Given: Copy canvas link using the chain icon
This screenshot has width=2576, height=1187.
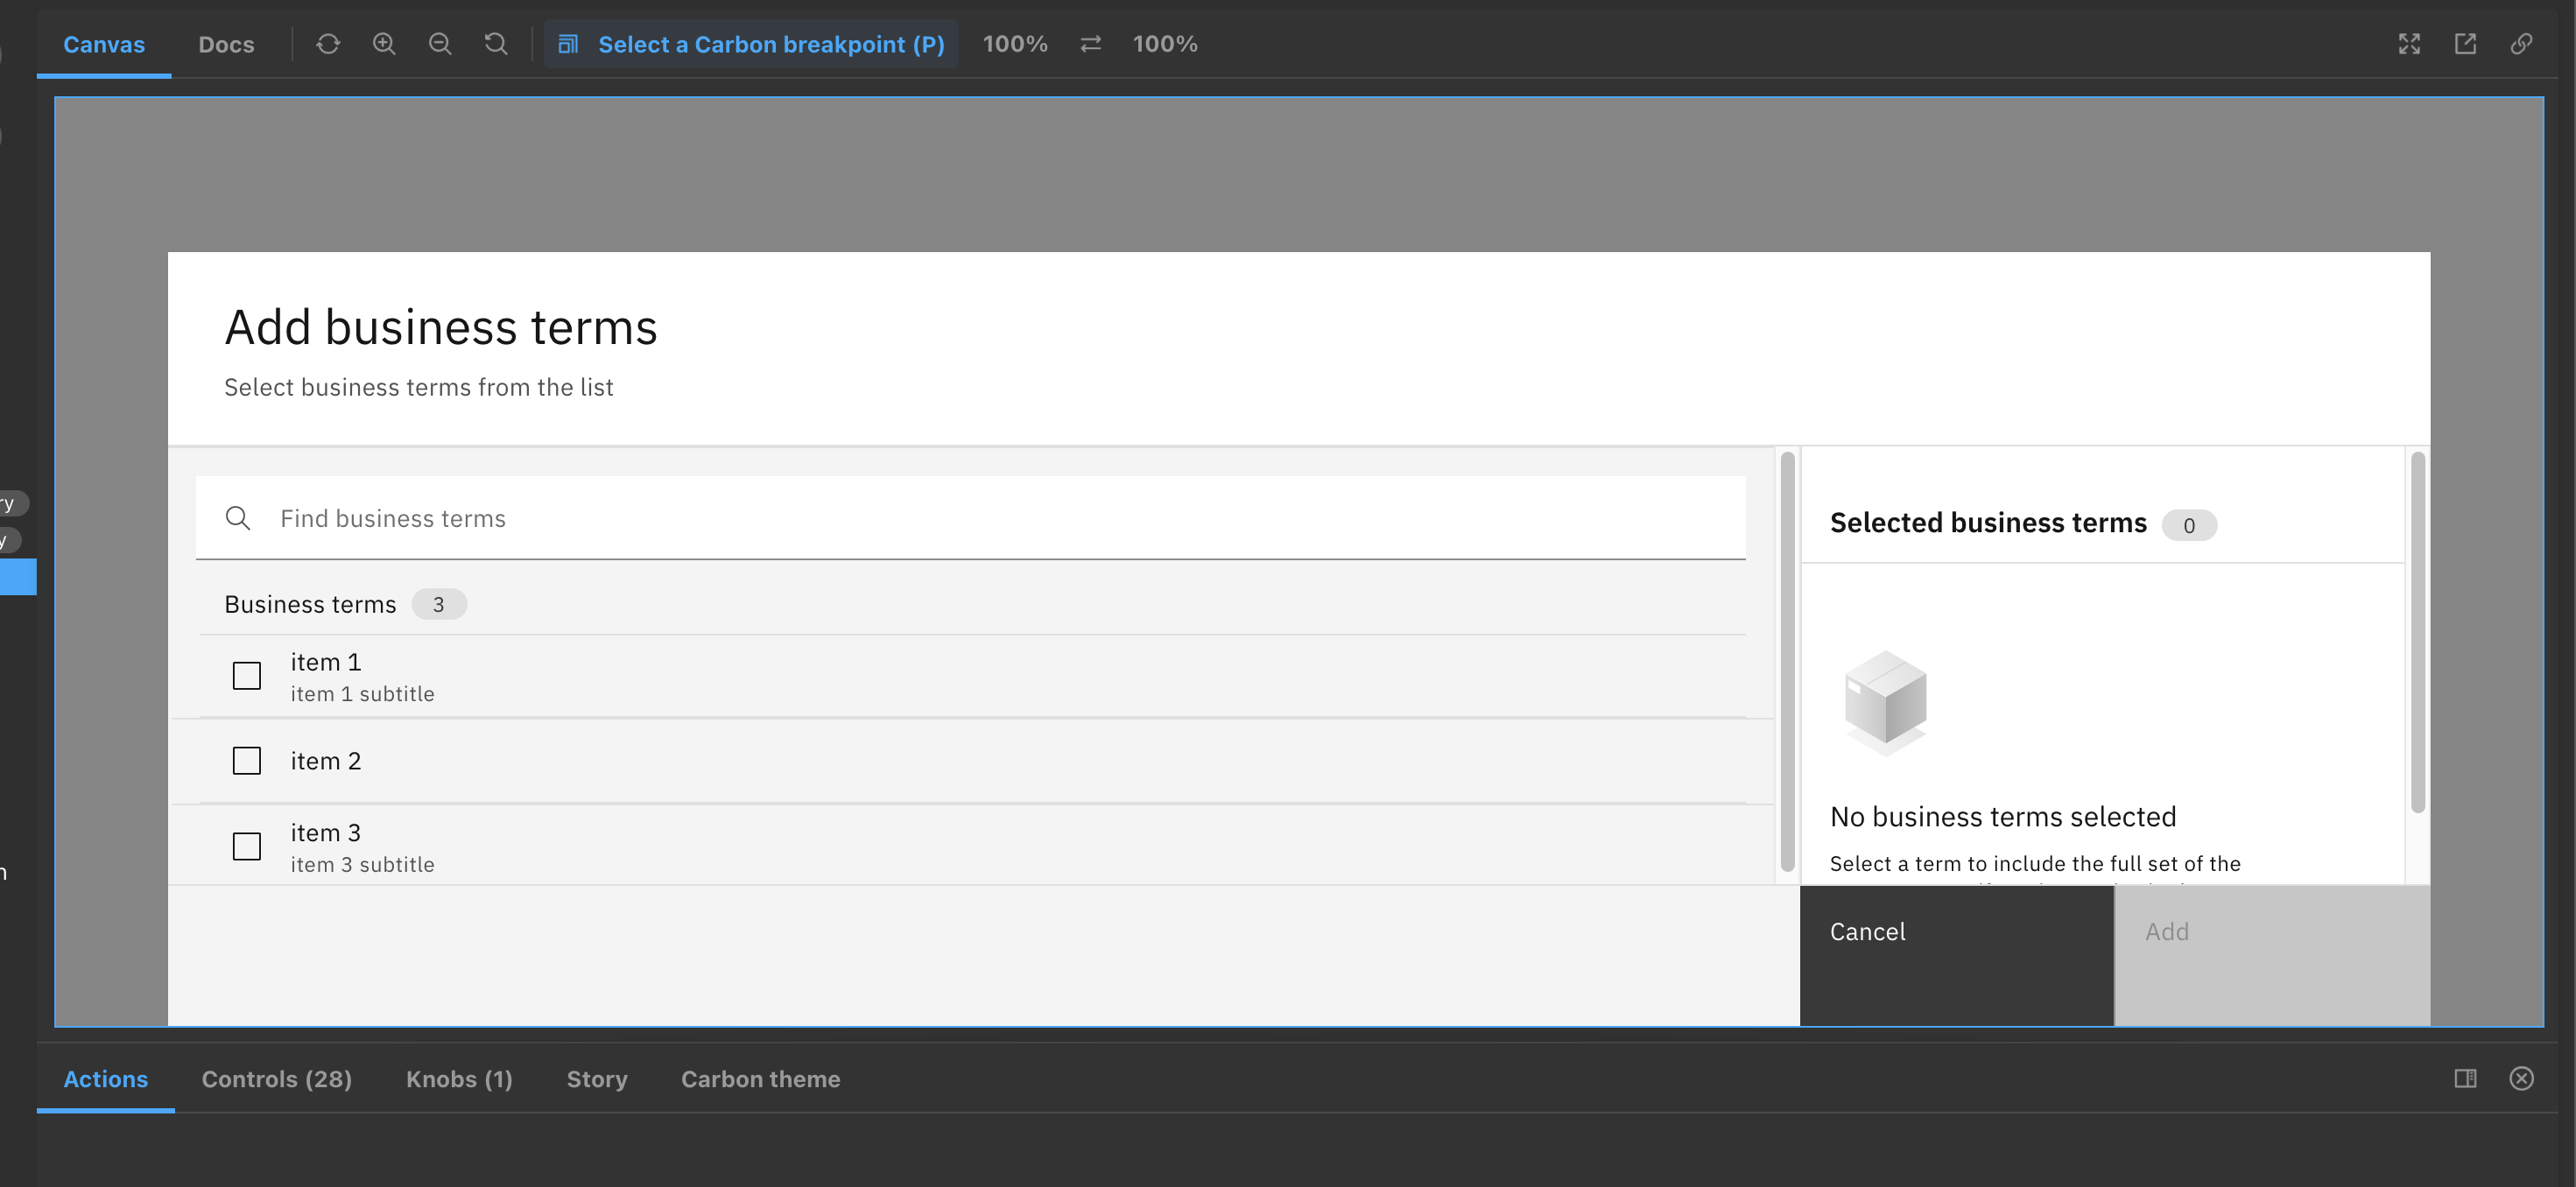Looking at the screenshot, I should [x=2521, y=44].
